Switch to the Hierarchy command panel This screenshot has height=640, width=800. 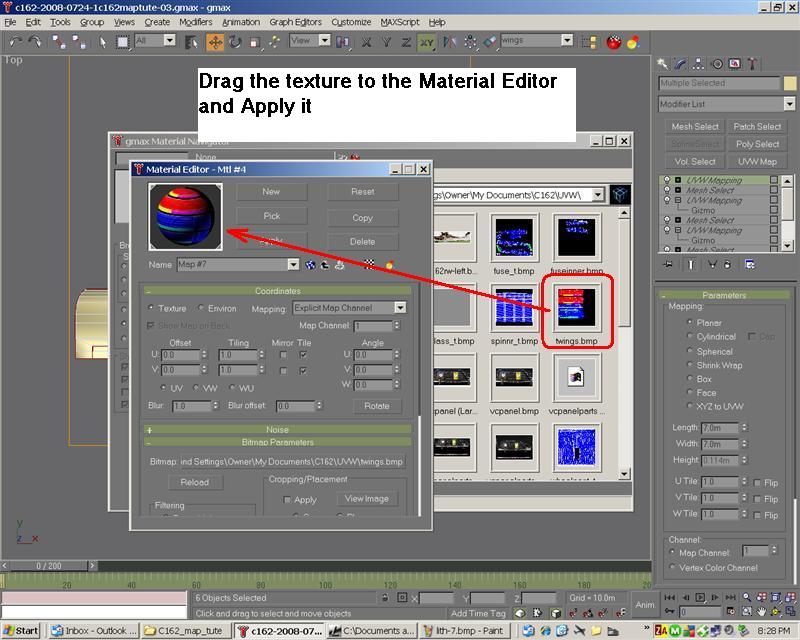698,64
